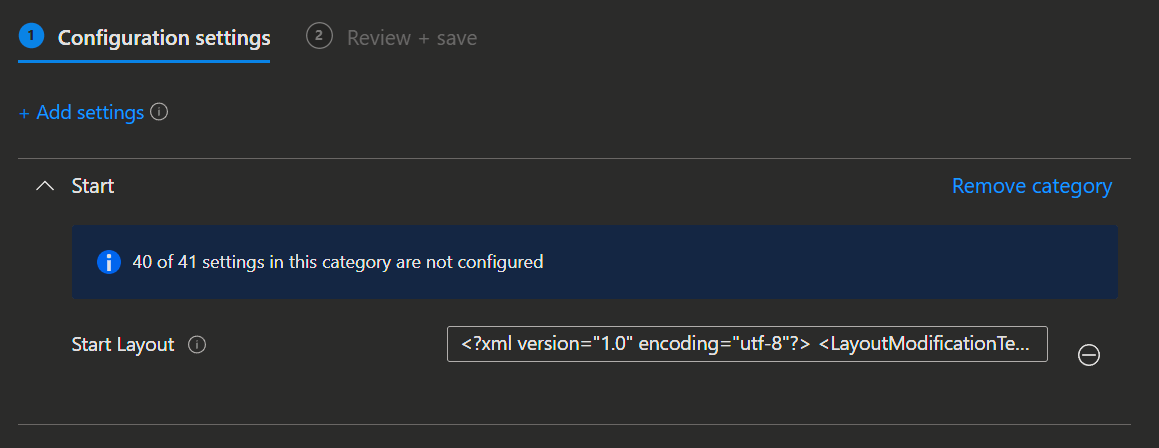The image size is (1159, 448).
Task: Click the divider line above the Start category
Action: [574, 159]
